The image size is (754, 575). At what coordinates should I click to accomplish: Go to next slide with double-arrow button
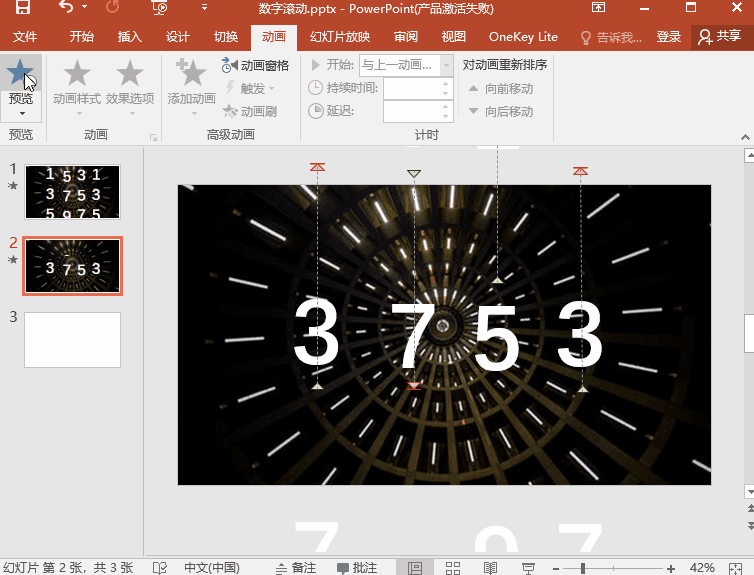[x=750, y=525]
